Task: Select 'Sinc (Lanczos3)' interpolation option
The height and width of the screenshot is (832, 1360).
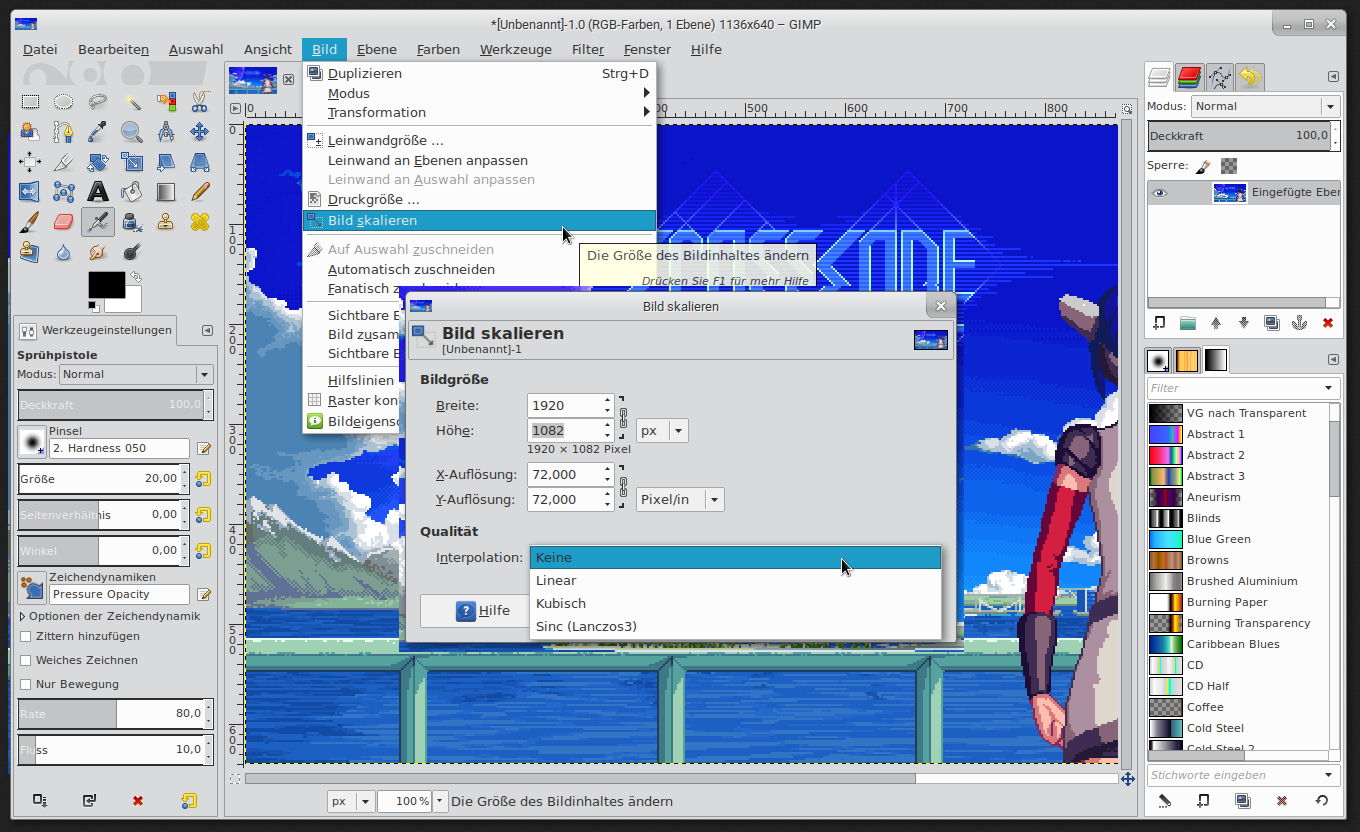Action: (x=735, y=626)
